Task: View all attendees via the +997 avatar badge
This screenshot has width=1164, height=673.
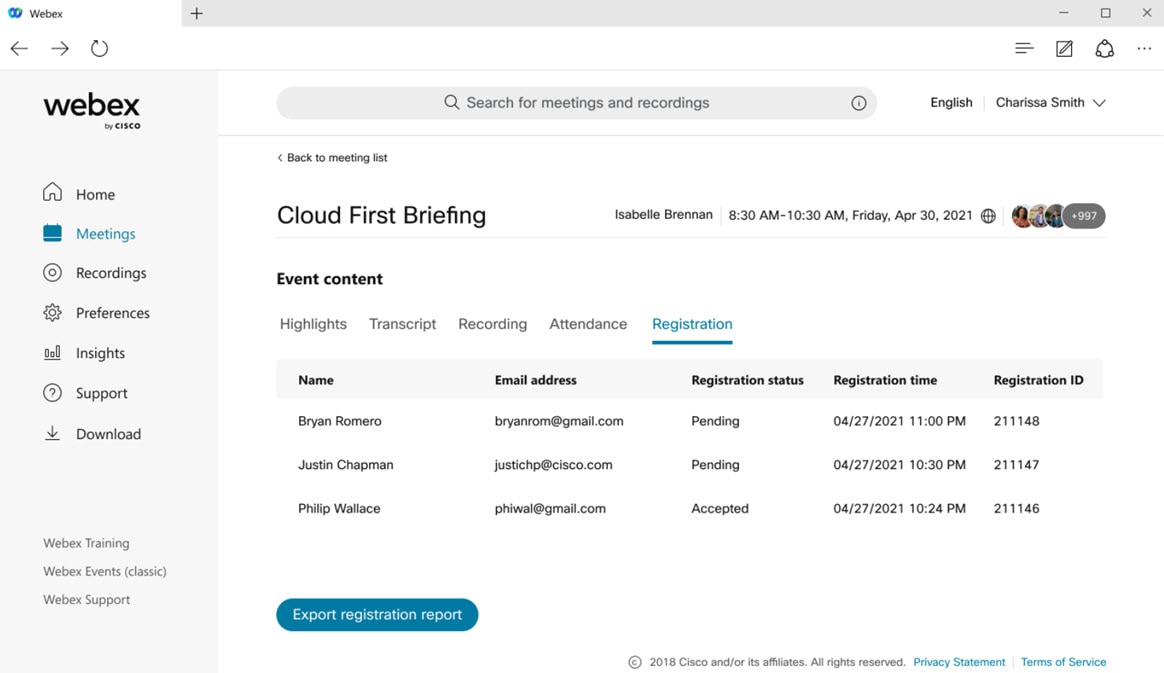Action: (1085, 215)
